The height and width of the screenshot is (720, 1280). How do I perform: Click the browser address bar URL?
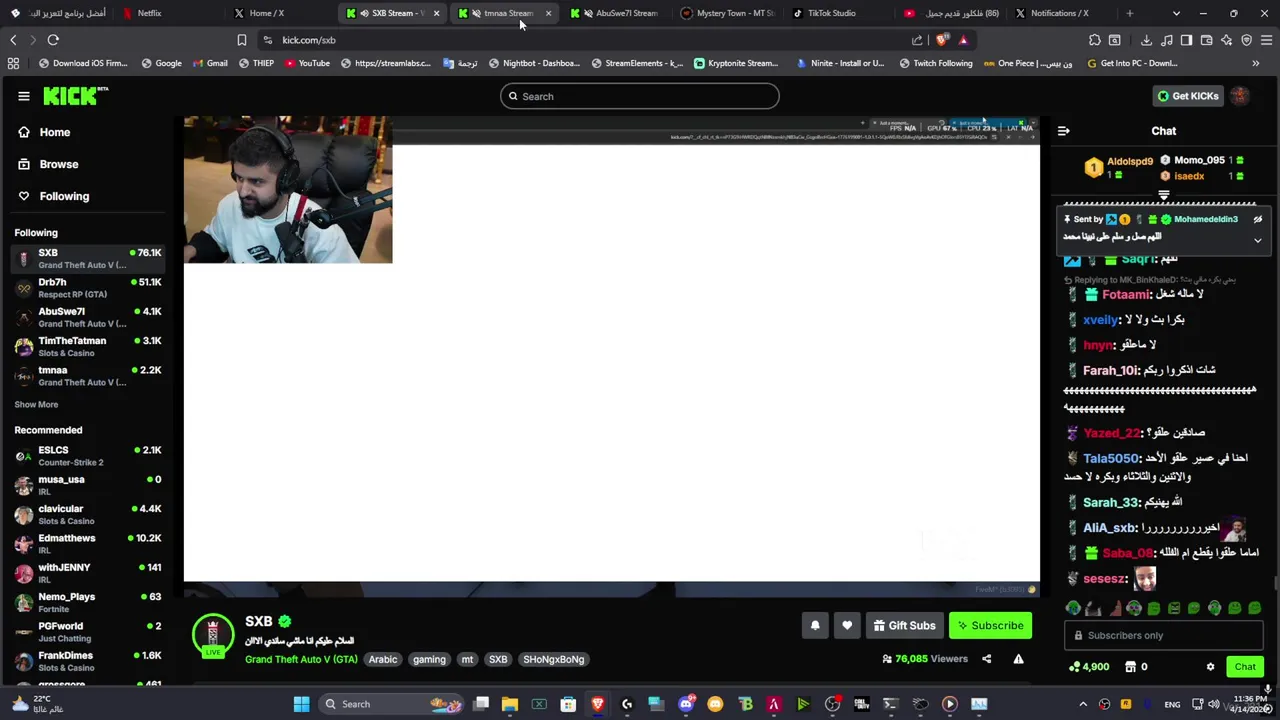coord(309,40)
